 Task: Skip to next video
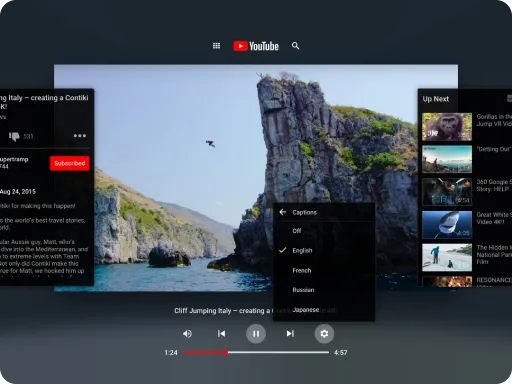coord(290,334)
